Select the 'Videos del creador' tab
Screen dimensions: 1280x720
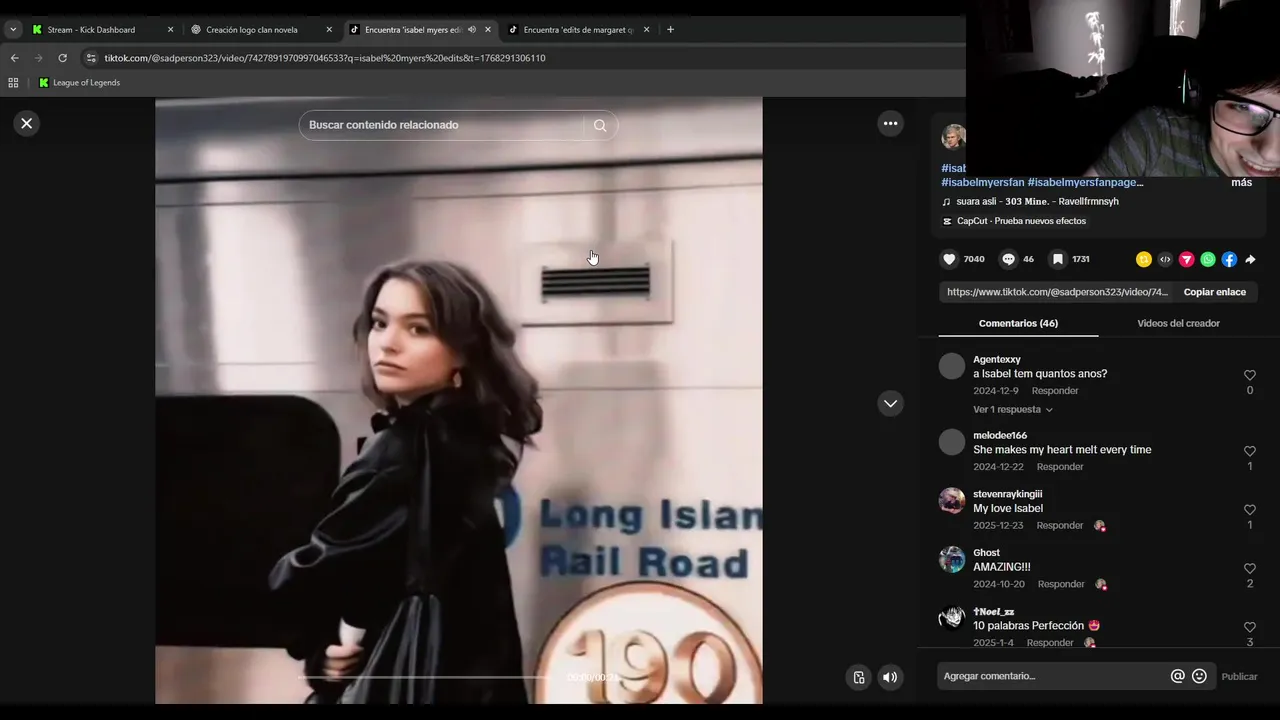pyautogui.click(x=1178, y=323)
